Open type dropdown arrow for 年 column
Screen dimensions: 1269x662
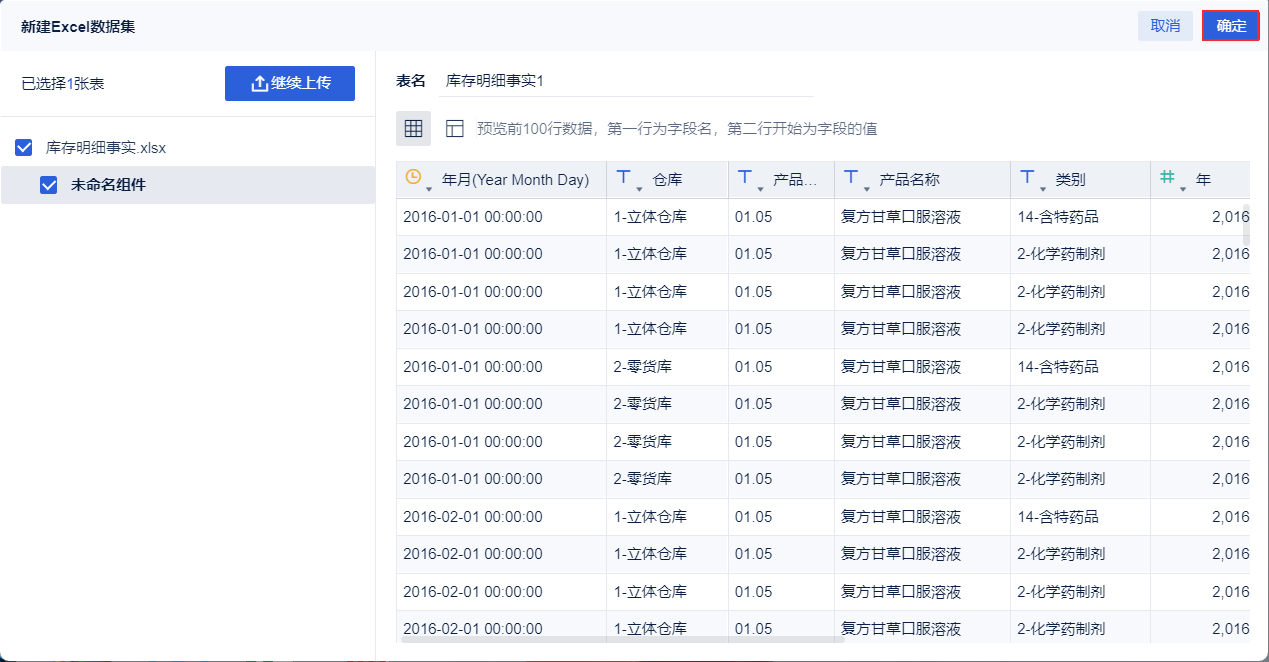click(1183, 188)
